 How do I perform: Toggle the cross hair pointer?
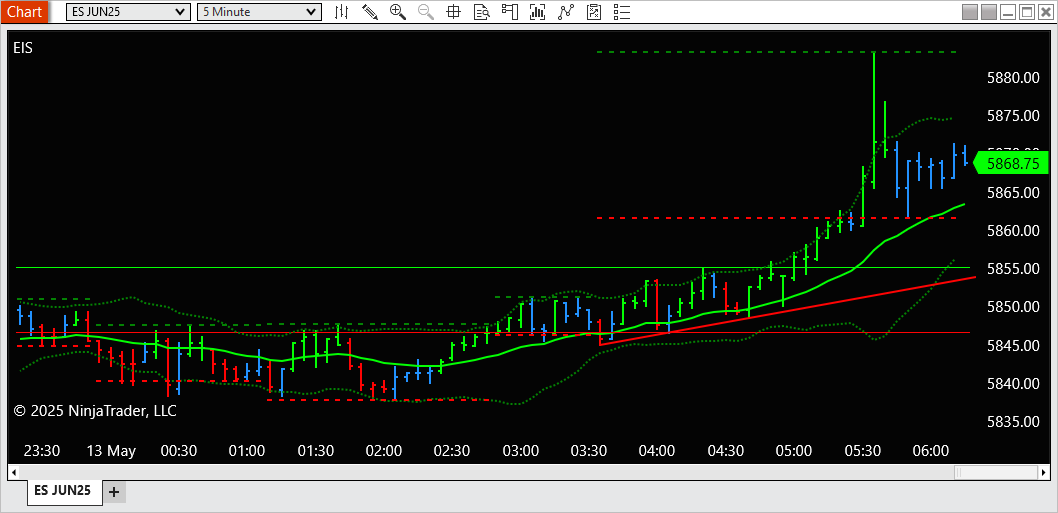453,11
